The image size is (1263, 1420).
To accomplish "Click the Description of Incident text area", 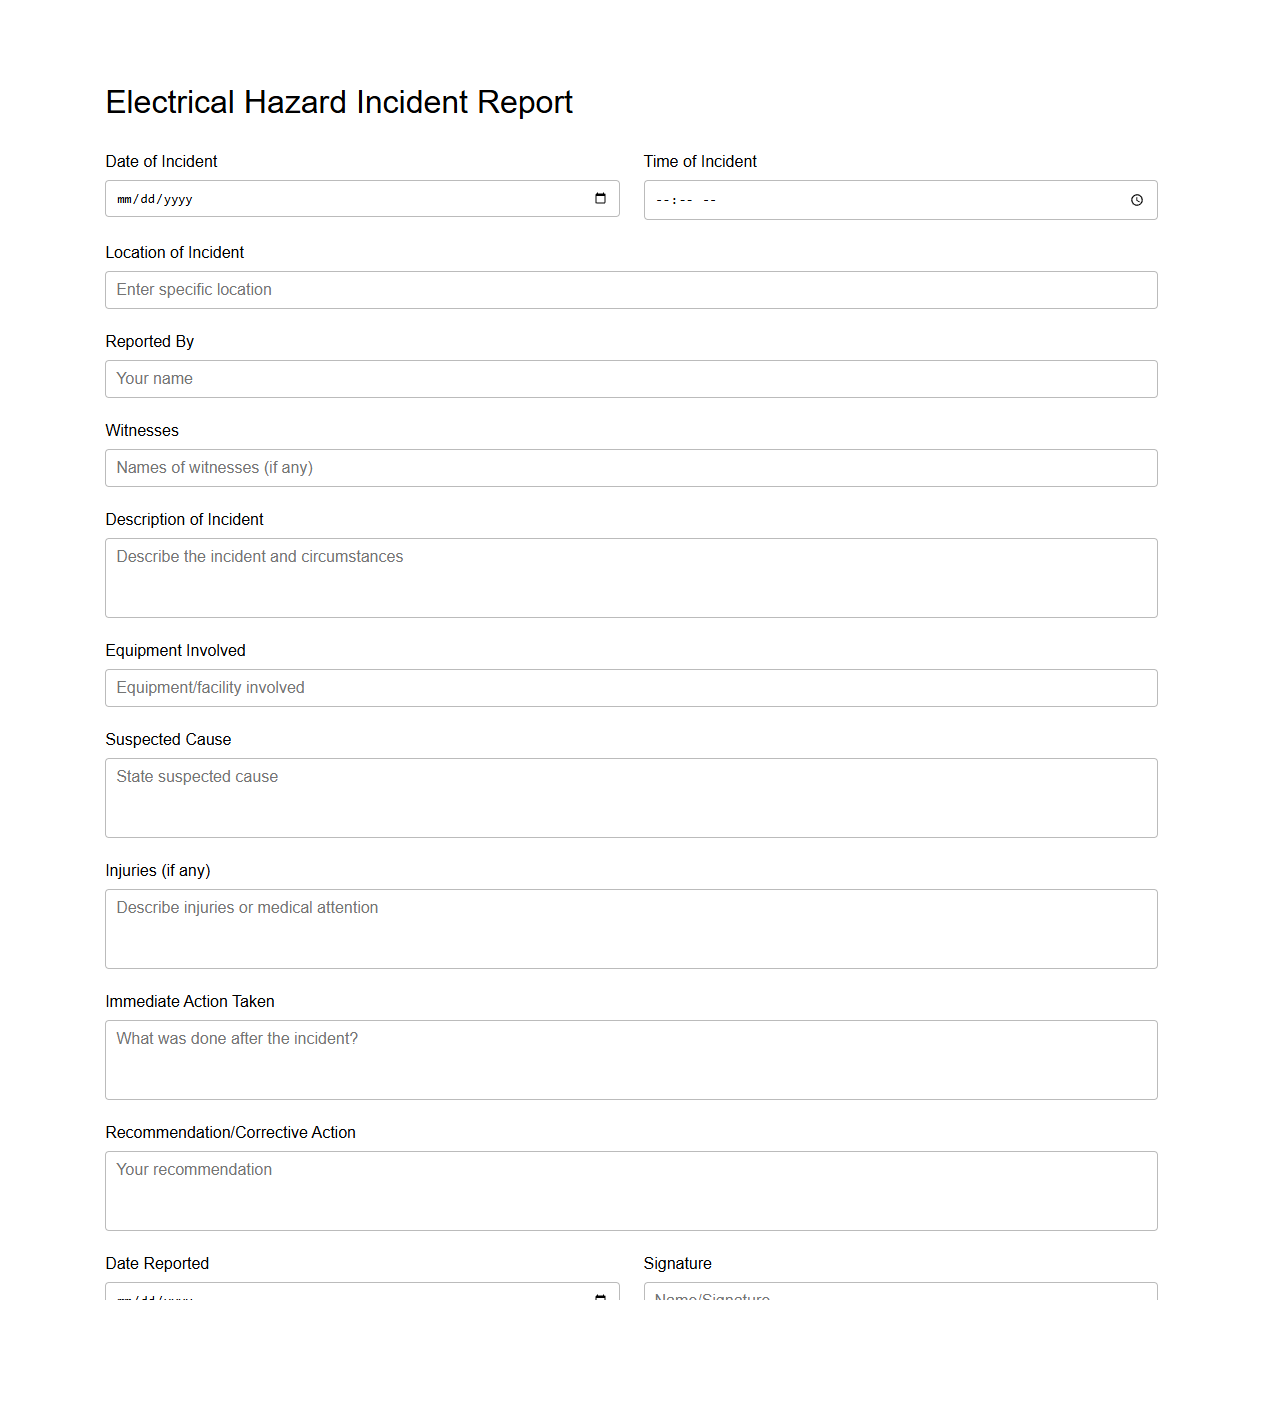I will [x=631, y=577].
